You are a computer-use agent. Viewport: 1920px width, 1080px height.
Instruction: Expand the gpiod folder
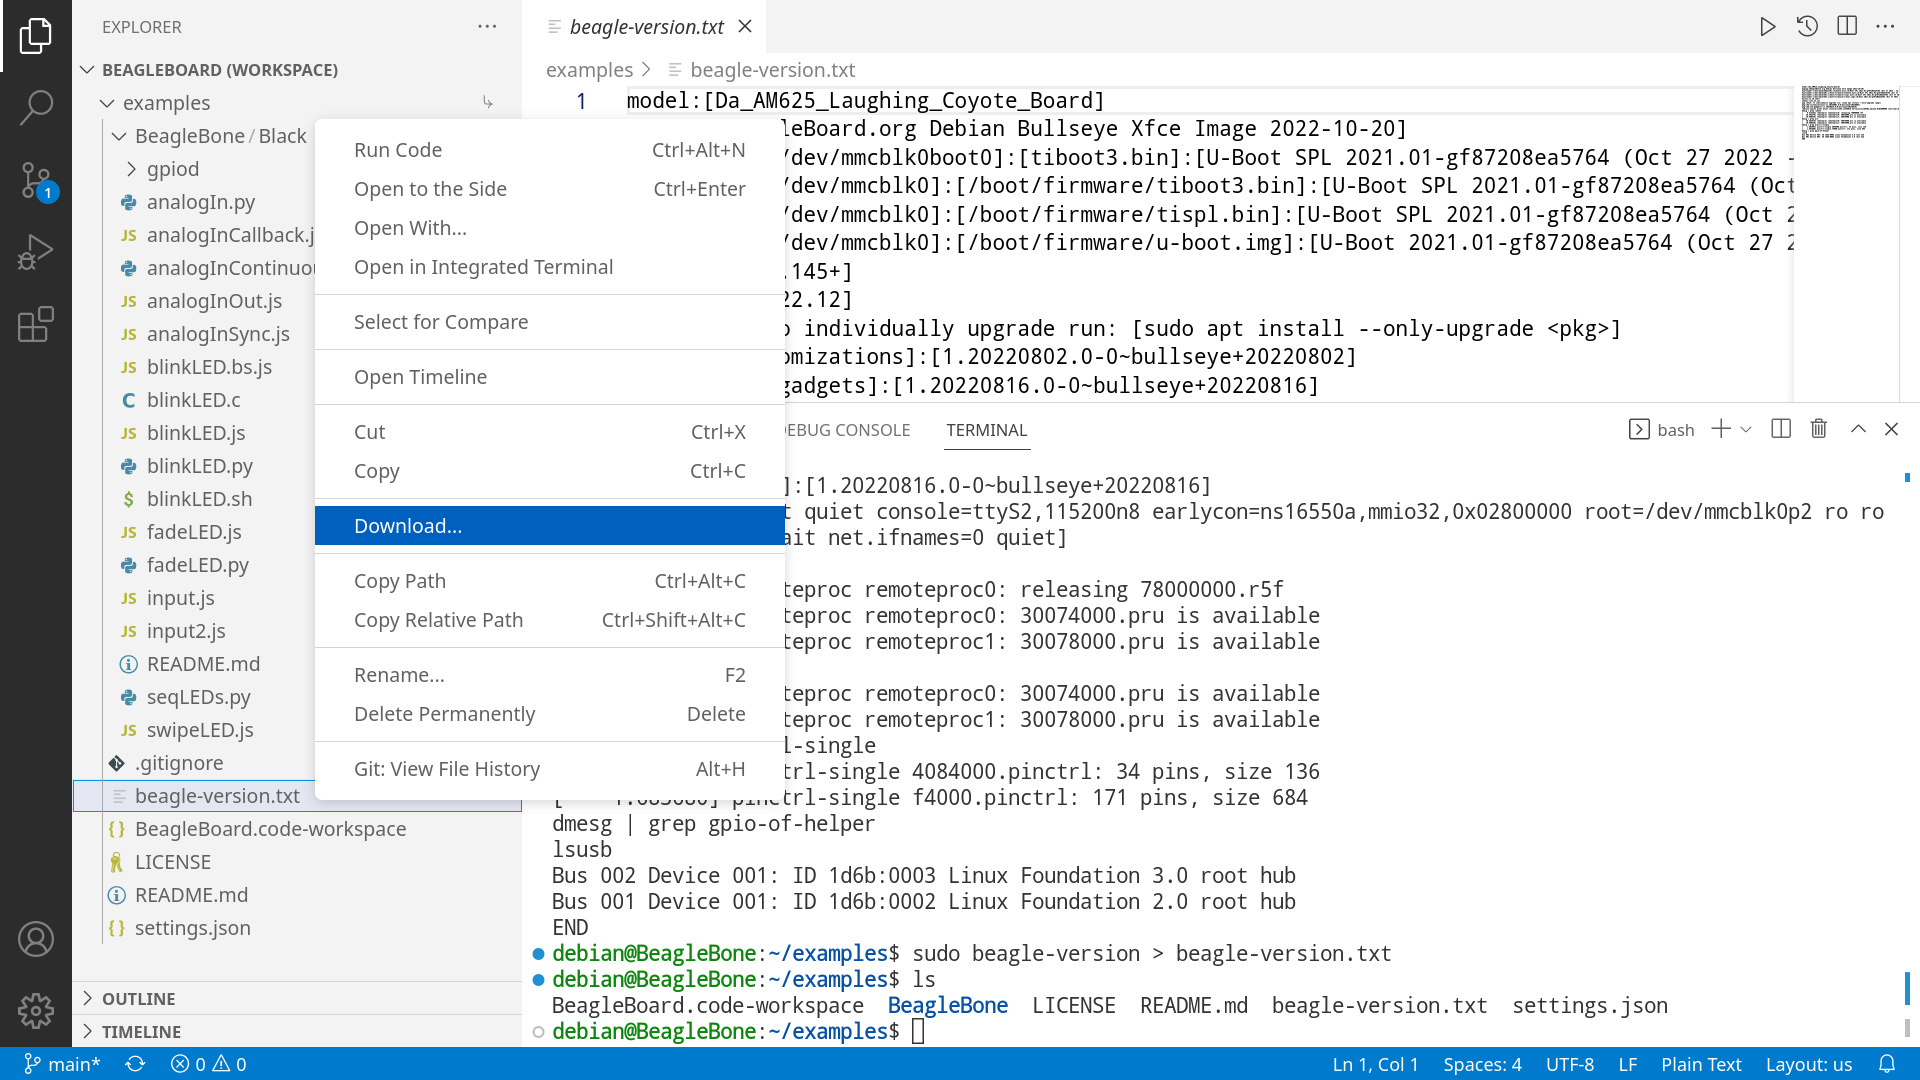tap(173, 169)
